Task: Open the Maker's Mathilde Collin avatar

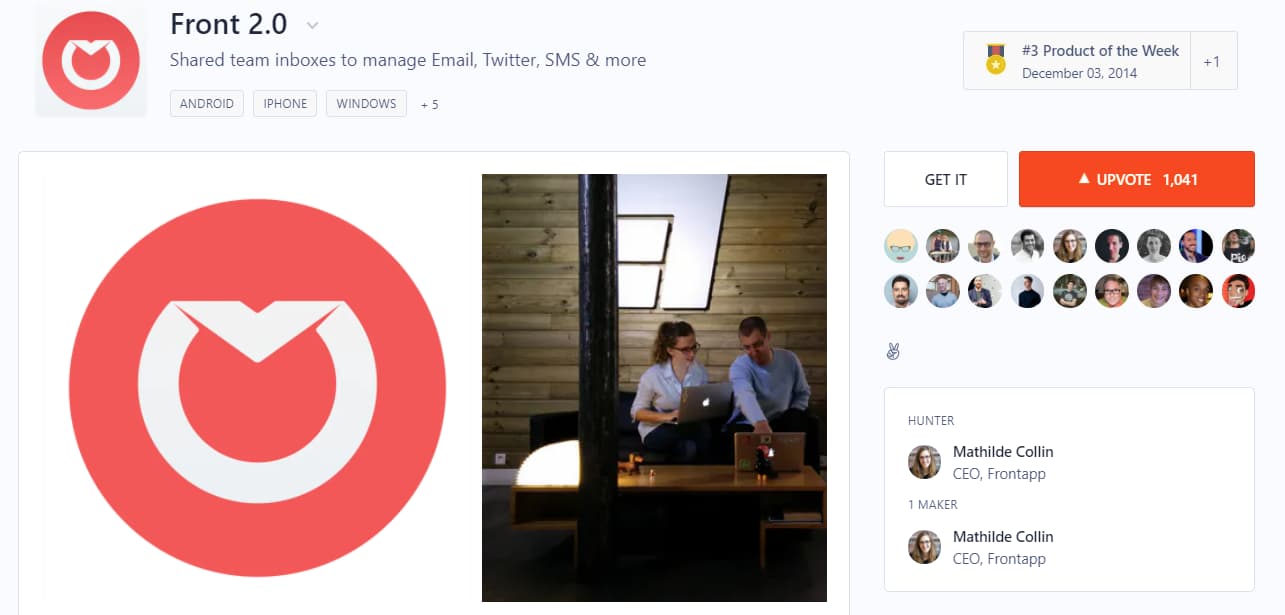Action: (924, 547)
